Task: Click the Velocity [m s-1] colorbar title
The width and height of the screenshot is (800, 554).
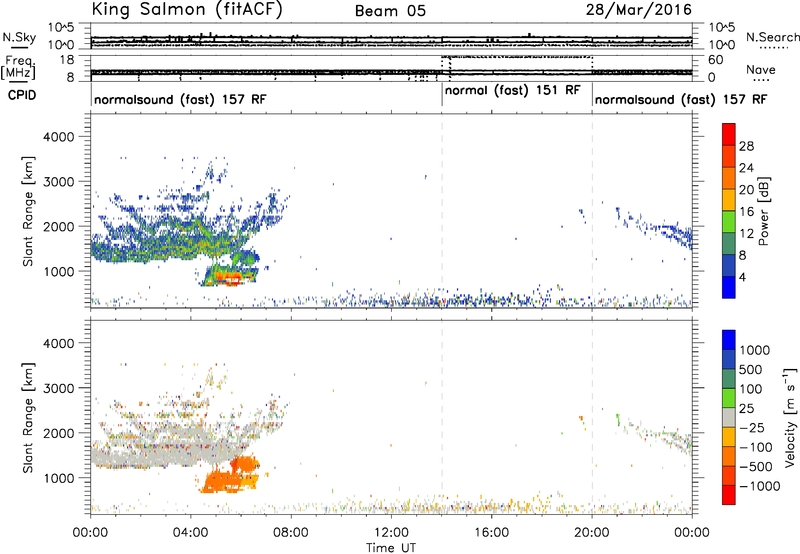Action: tap(790, 417)
